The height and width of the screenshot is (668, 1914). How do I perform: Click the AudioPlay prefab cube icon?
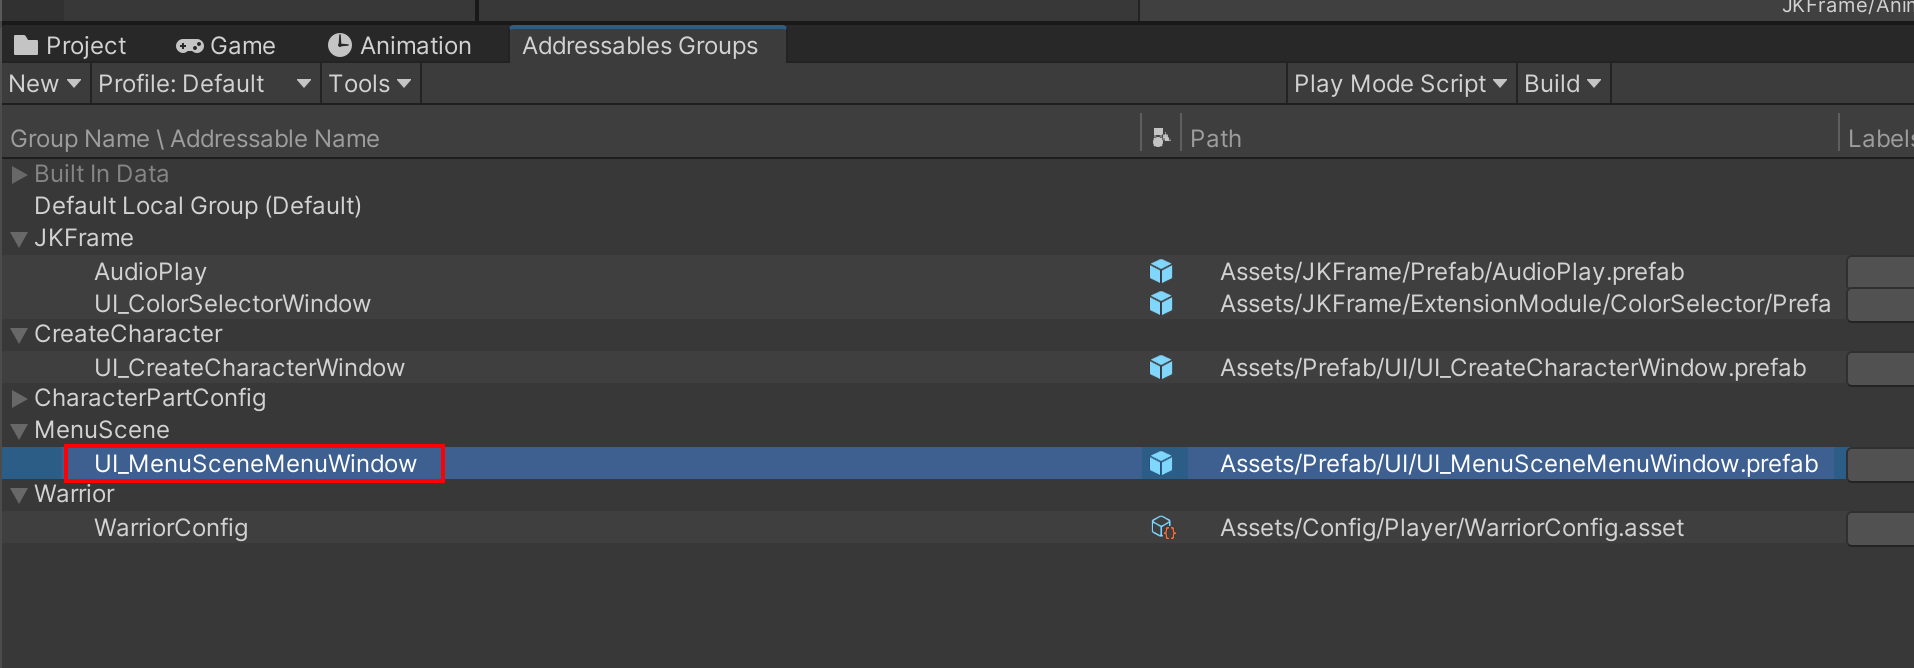pos(1160,271)
